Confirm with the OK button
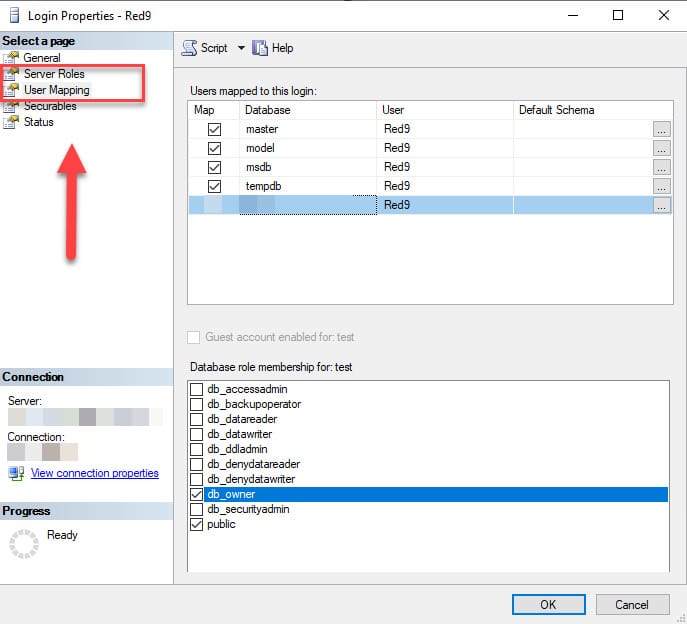687x624 pixels. coord(549,605)
